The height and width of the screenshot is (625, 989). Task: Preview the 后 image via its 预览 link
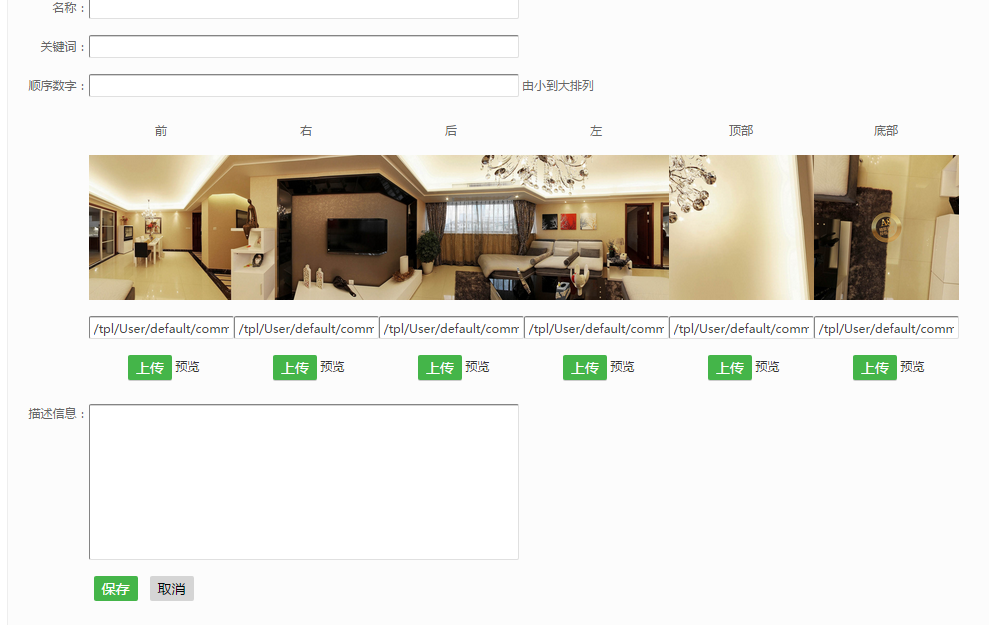tap(477, 367)
